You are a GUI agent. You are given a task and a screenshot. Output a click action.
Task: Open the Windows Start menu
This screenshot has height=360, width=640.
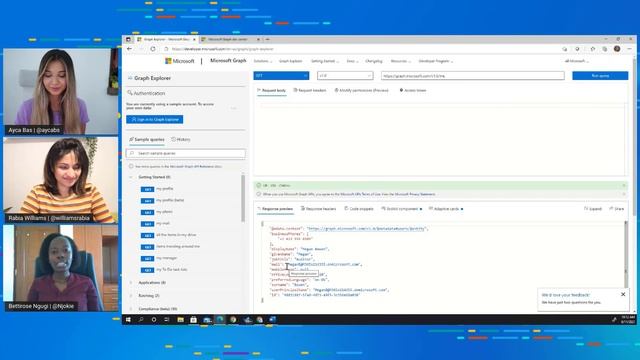128,320
